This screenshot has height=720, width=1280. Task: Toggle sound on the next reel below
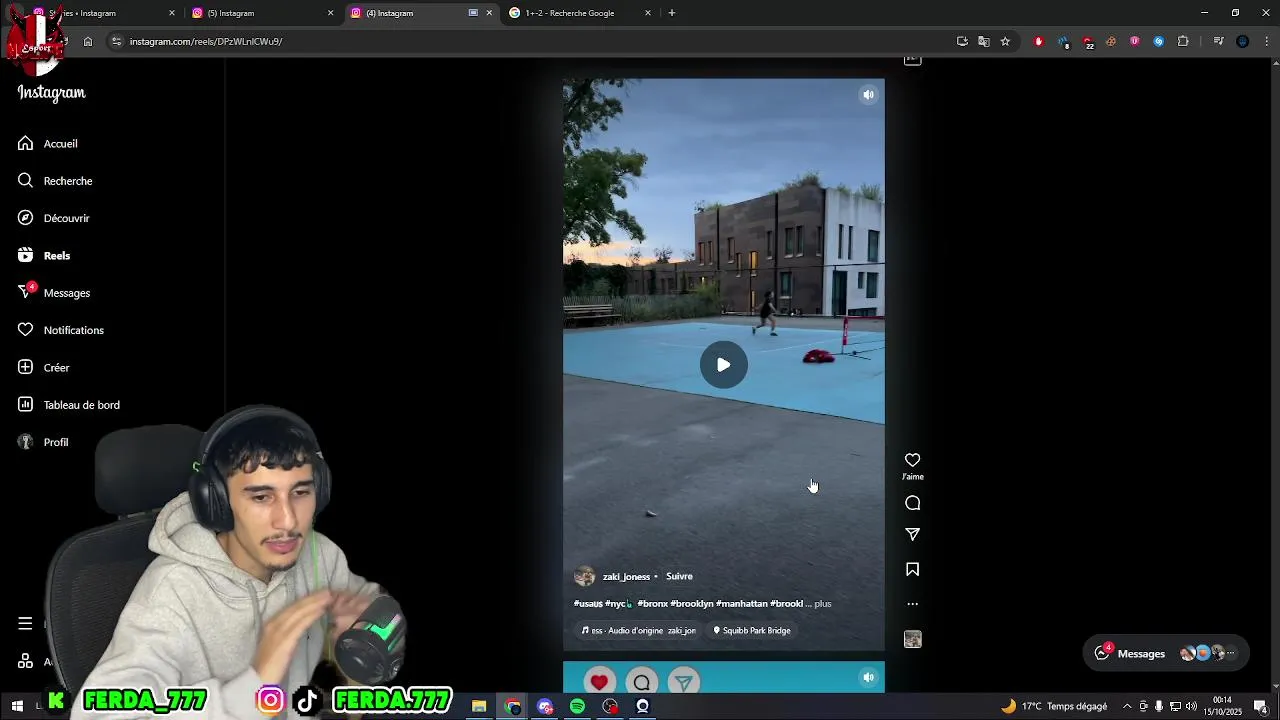tap(868, 677)
